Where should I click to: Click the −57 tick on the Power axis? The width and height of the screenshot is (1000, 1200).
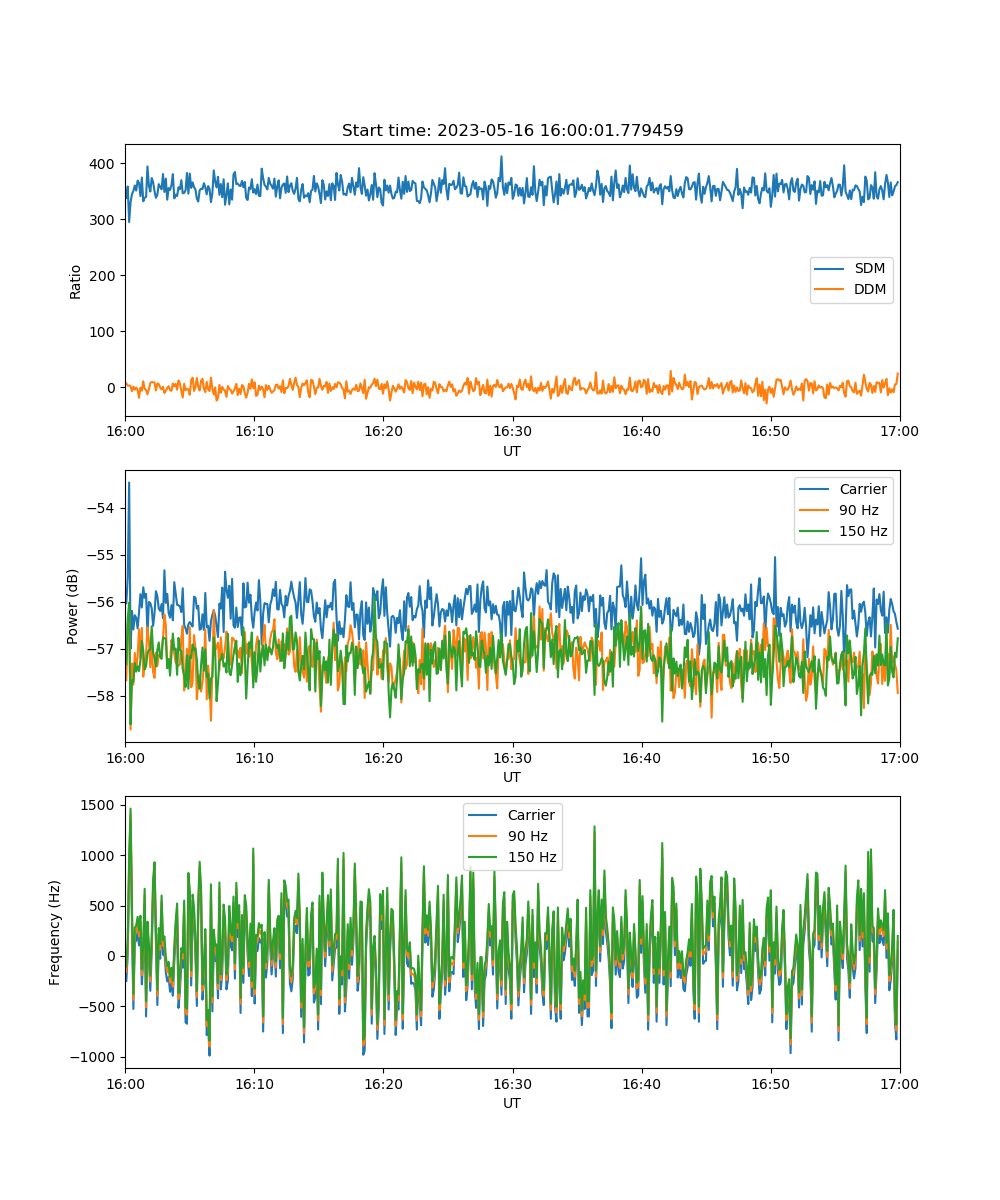tap(103, 649)
